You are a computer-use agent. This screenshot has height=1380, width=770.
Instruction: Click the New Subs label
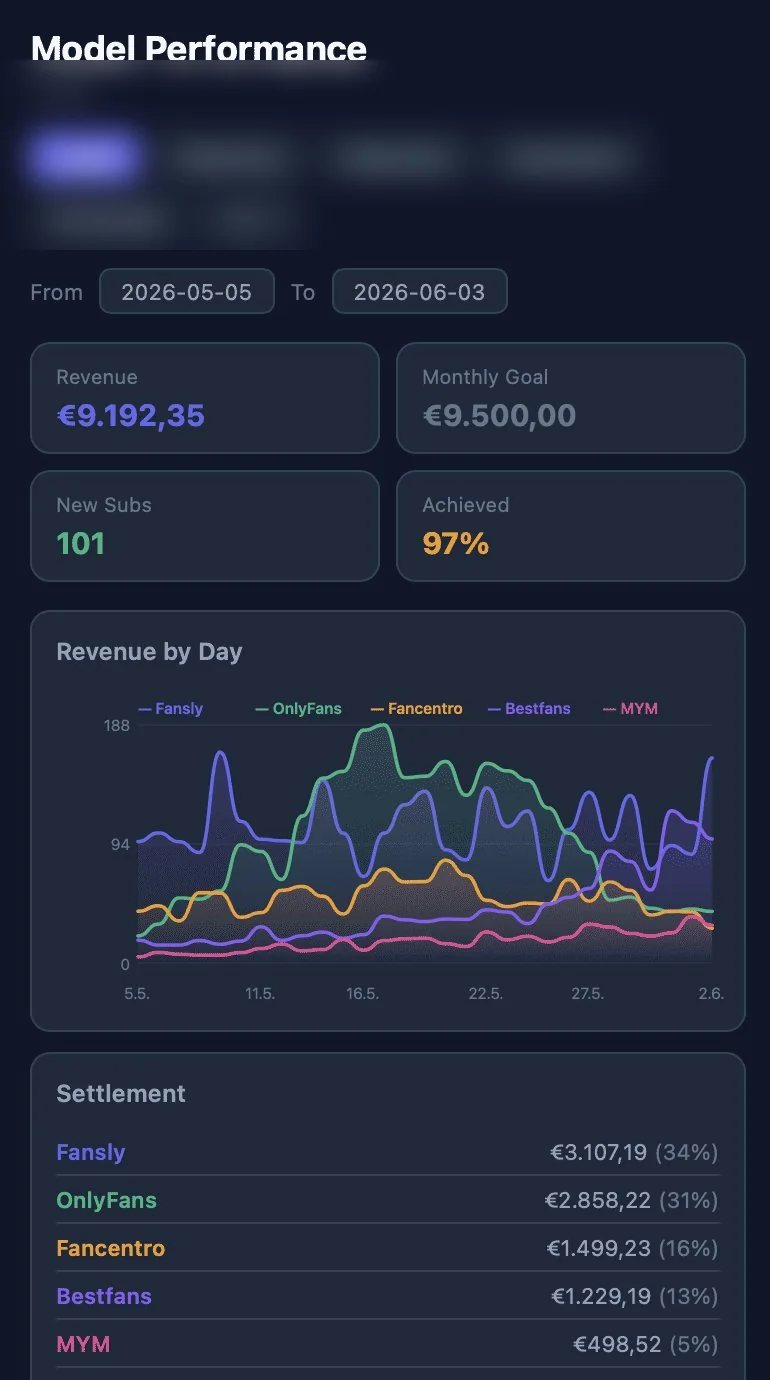coord(104,505)
